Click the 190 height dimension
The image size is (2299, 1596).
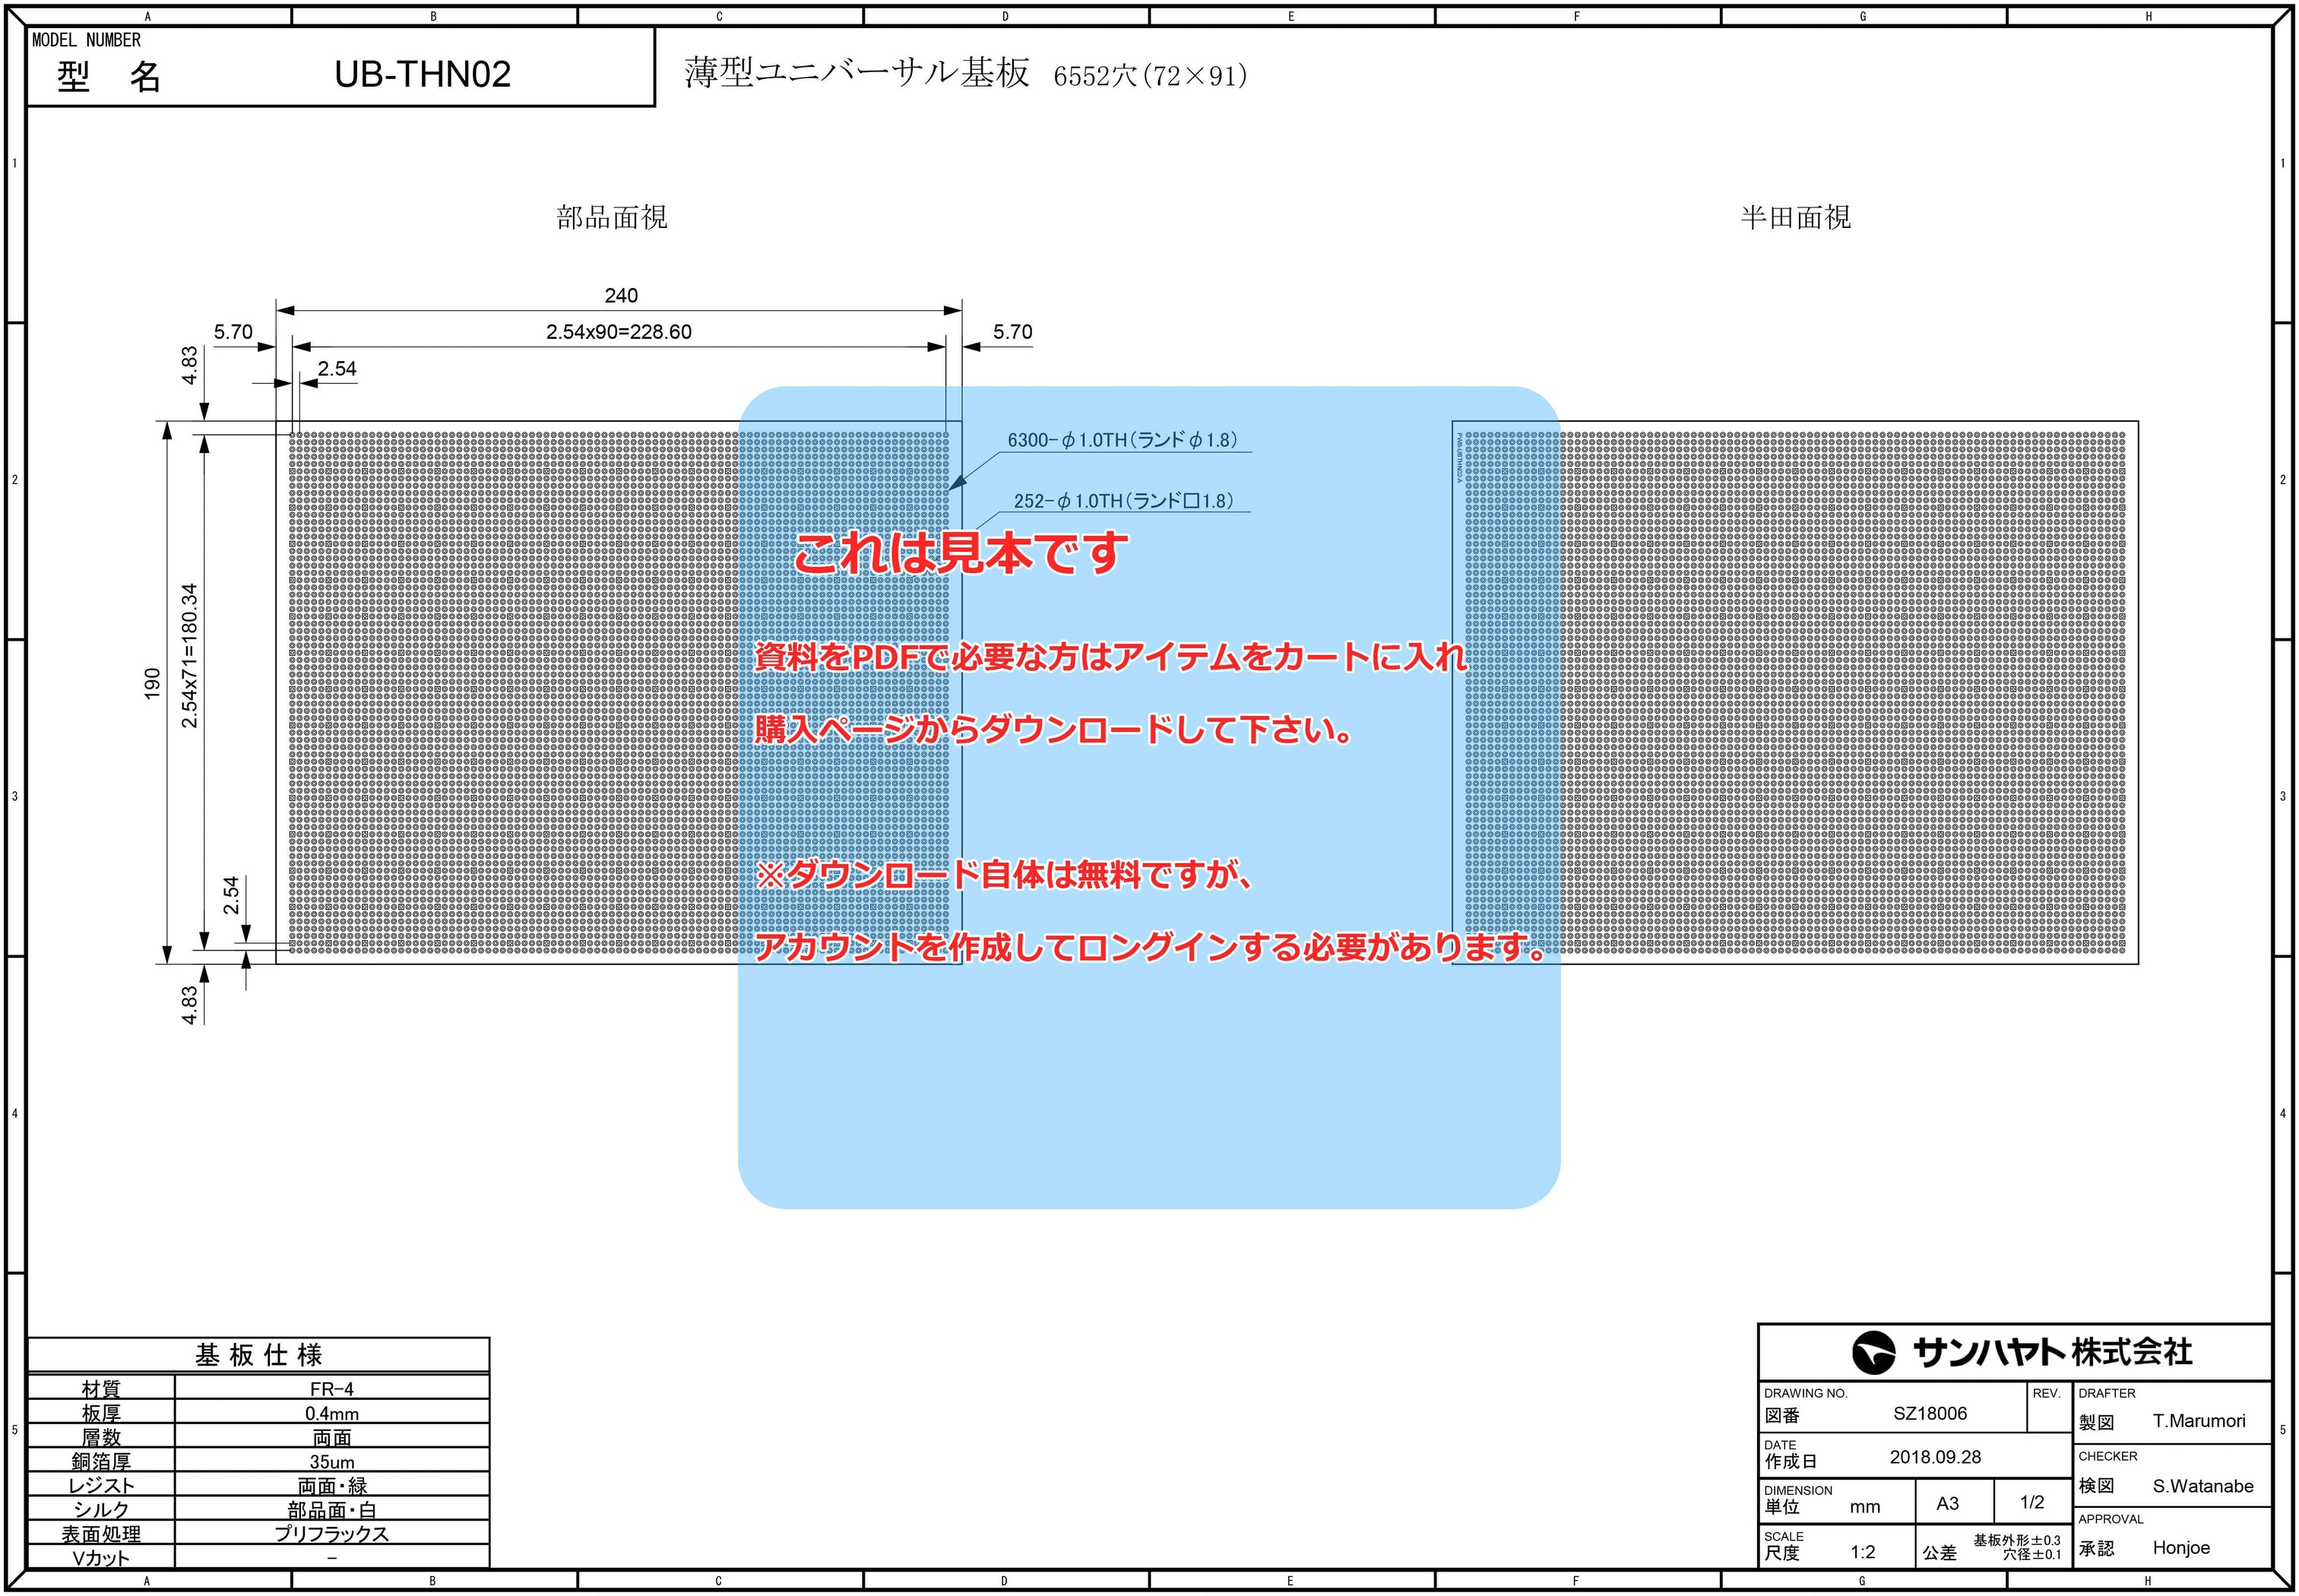pos(152,684)
